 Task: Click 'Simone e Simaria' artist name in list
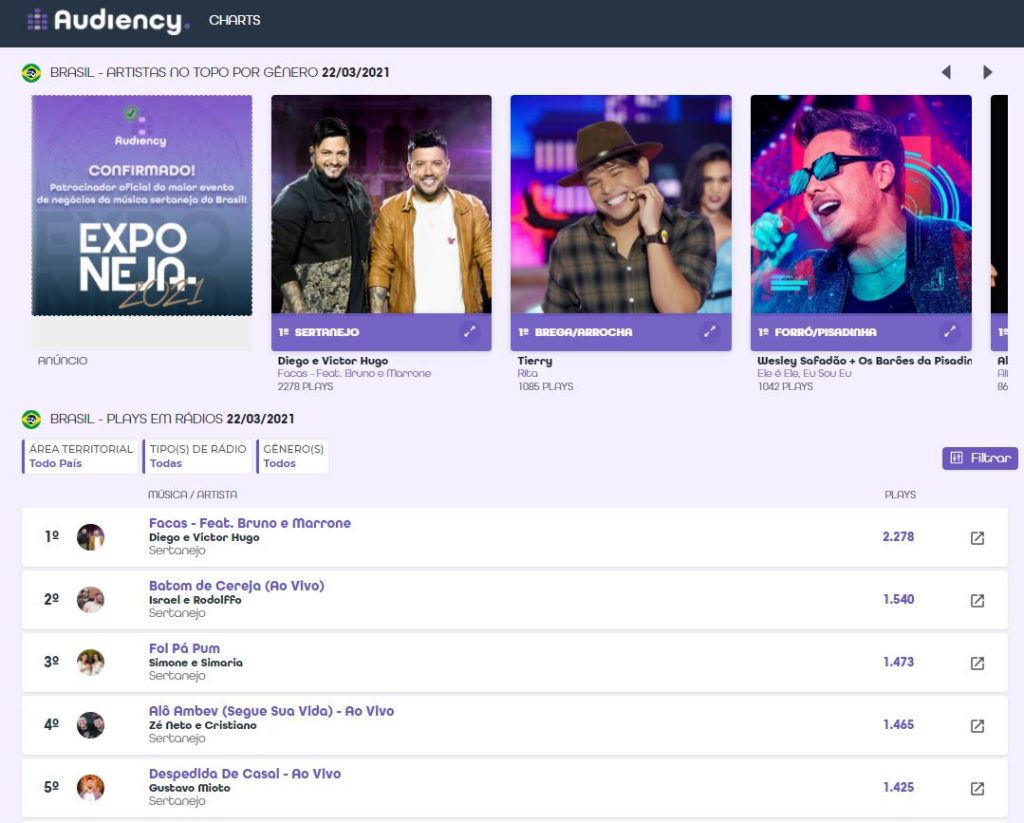195,662
